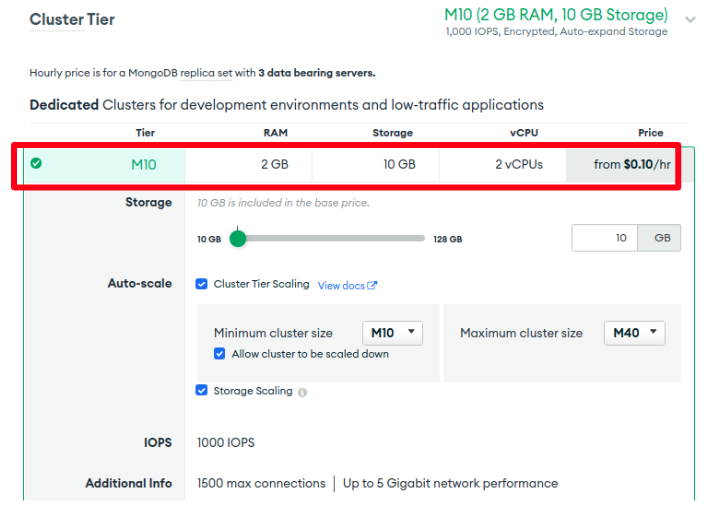This screenshot has height=511, width=711.
Task: Click the IOPS row label
Action: pyautogui.click(x=158, y=443)
